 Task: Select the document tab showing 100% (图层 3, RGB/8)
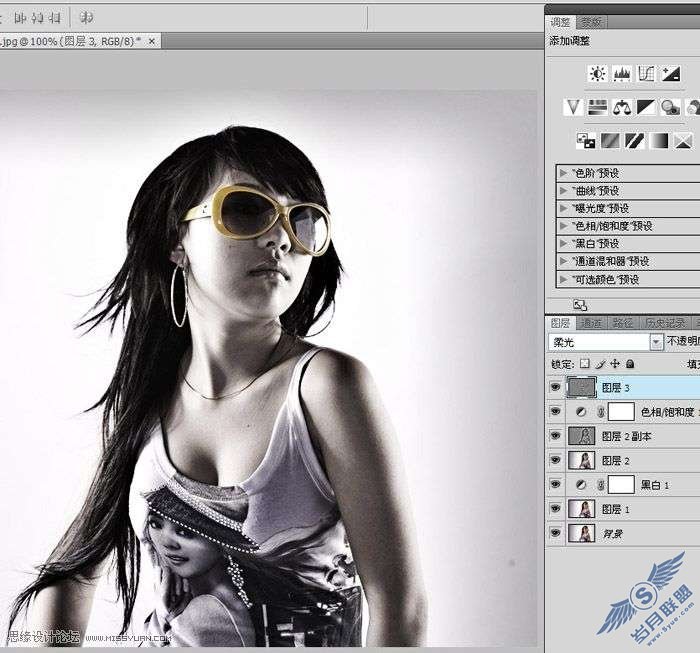pyautogui.click(x=80, y=41)
